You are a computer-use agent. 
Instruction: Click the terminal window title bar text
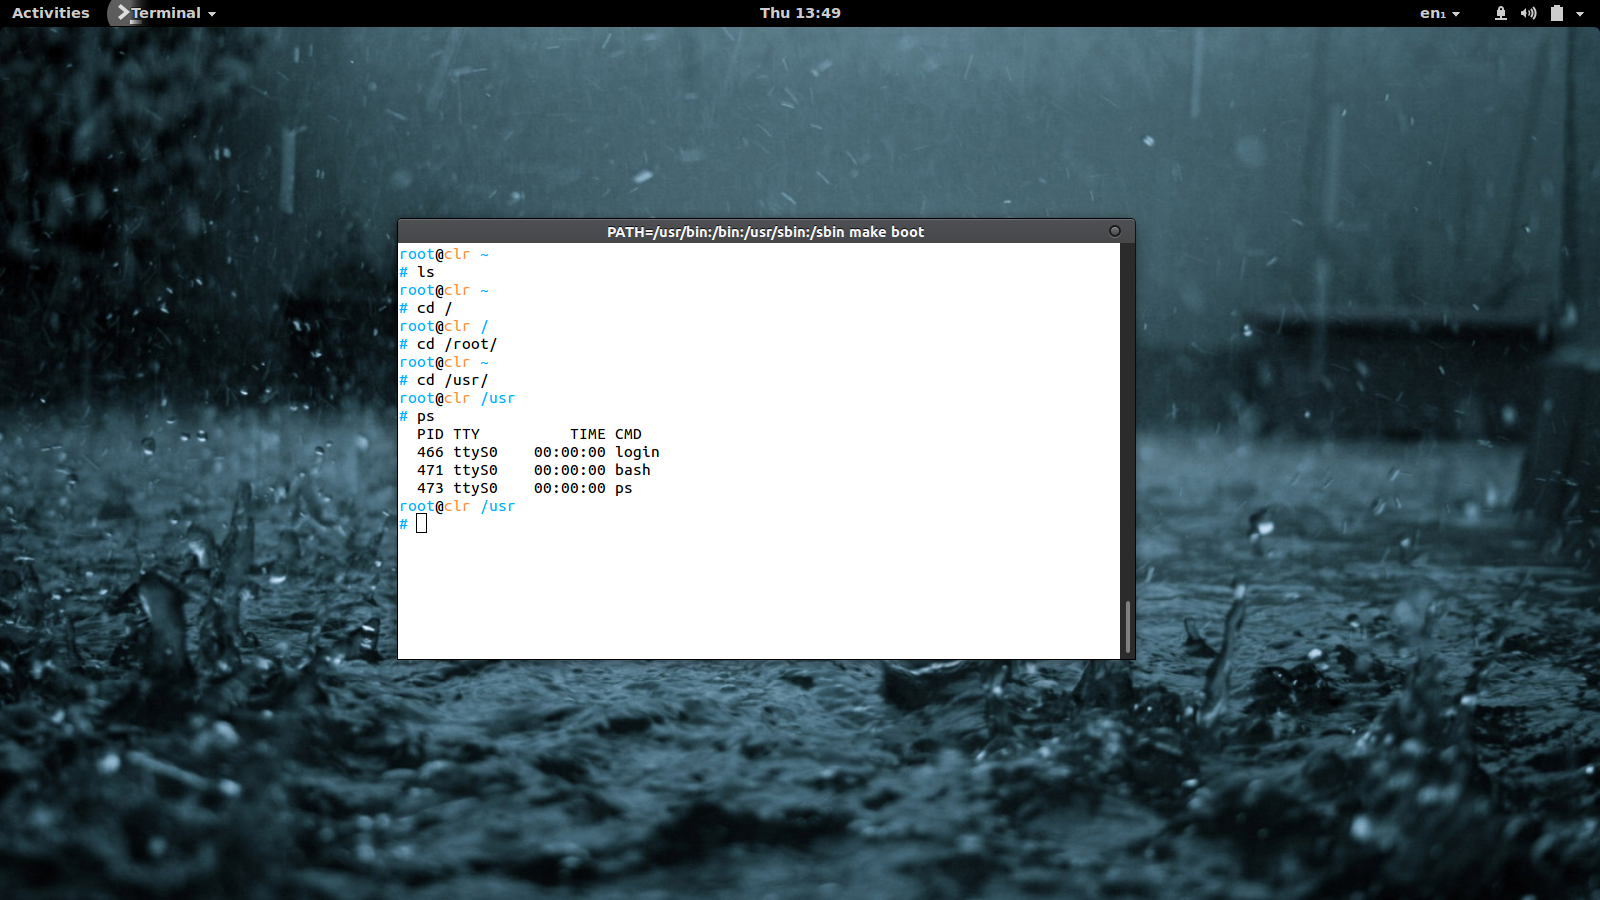765,231
